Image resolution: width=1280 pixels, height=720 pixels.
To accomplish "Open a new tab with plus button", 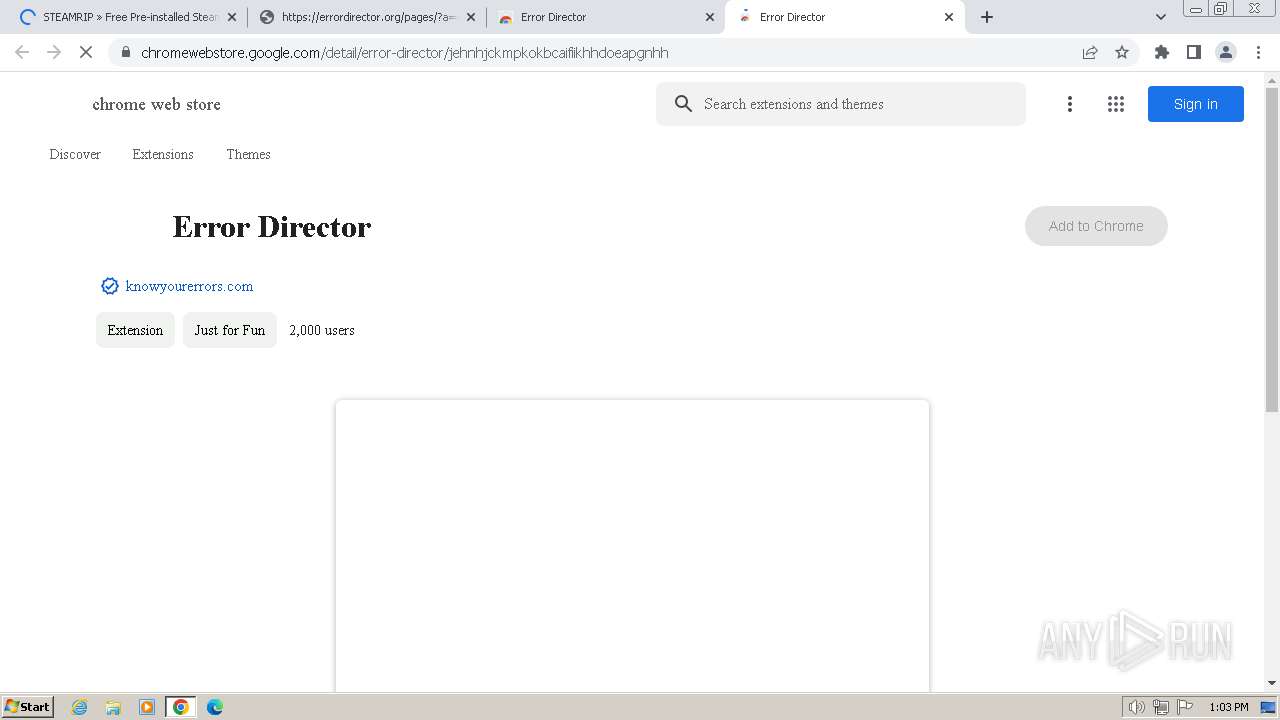I will 987,17.
